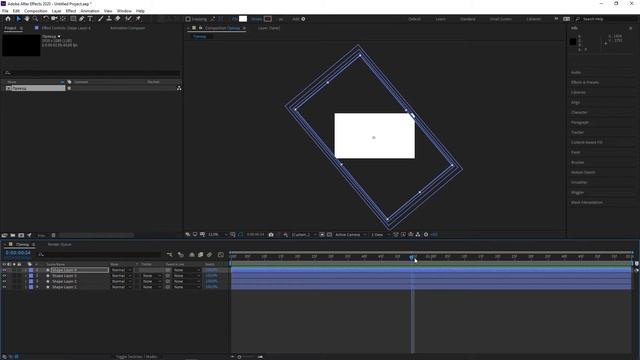
Task: Open the composition mini-flowchart in the timeline
Action: coord(169,255)
